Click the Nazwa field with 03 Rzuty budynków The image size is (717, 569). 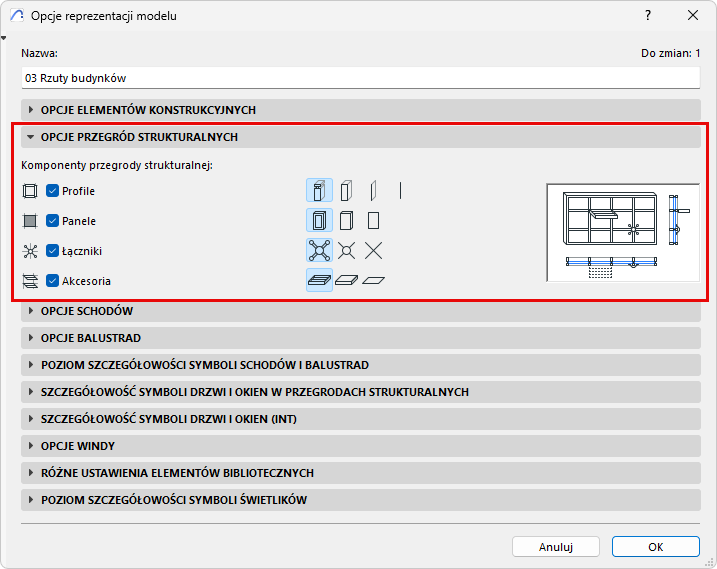pos(361,78)
